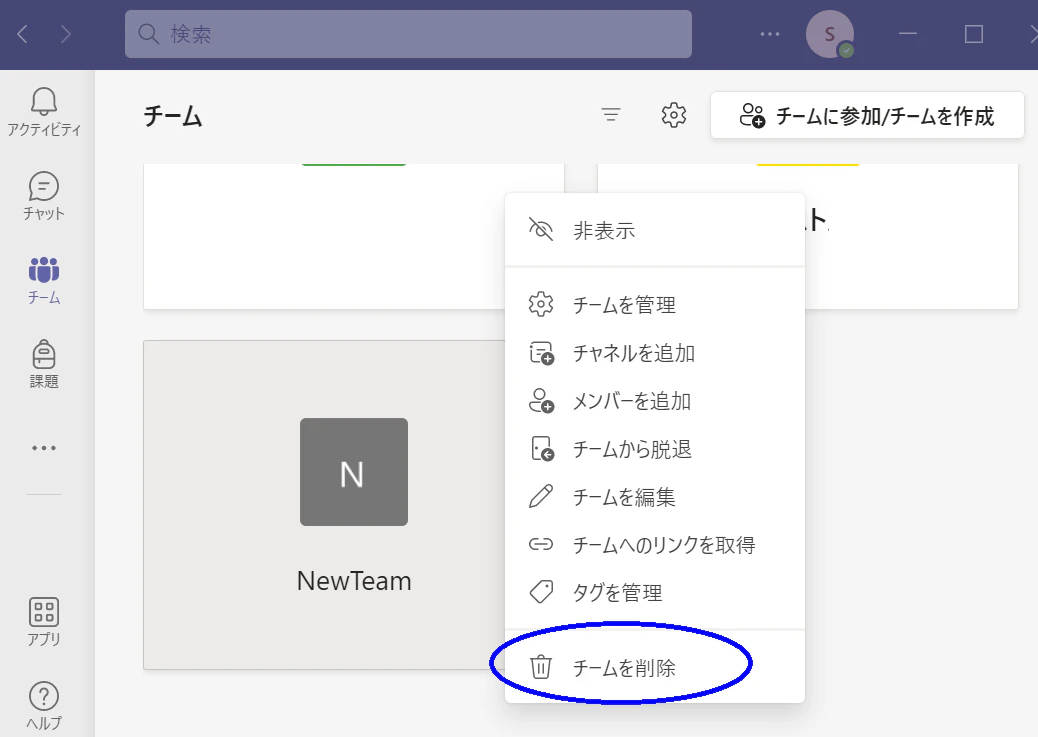The height and width of the screenshot is (737, 1038).
Task: Open the NewTeam team card
Action: click(324, 505)
